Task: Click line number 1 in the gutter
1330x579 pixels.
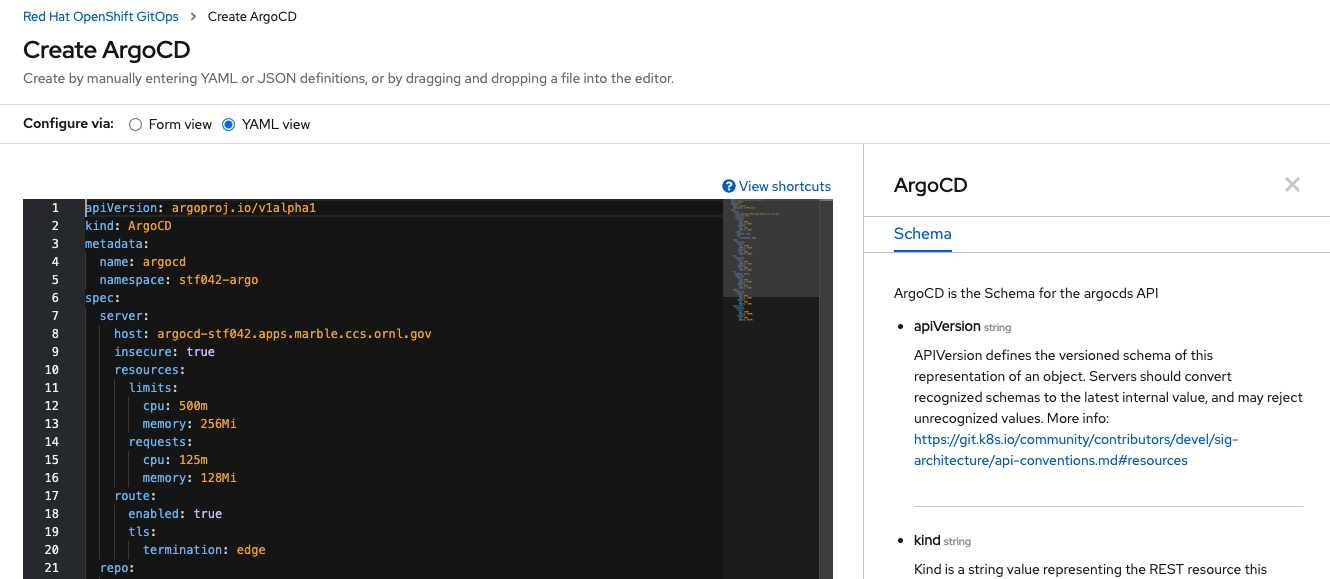Action: click(x=55, y=208)
